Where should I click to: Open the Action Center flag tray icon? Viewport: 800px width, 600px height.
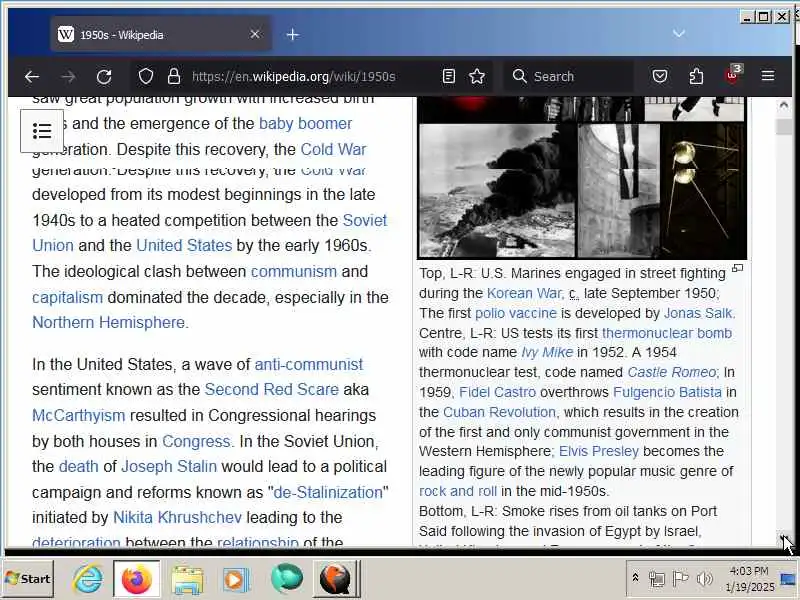click(x=680, y=579)
